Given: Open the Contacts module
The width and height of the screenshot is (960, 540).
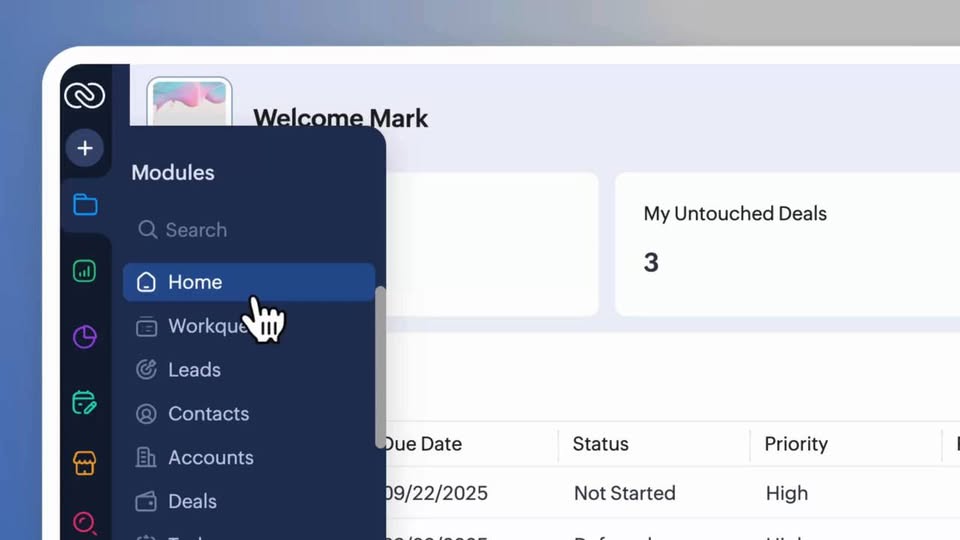Looking at the screenshot, I should (208, 414).
